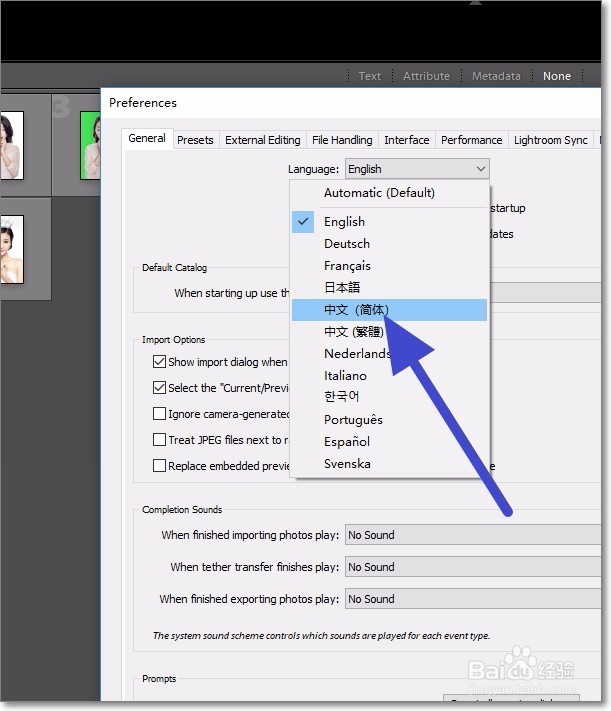Select the portrait thumbnail wearing a tiara
Screen dimensions: 611x711
[12, 249]
